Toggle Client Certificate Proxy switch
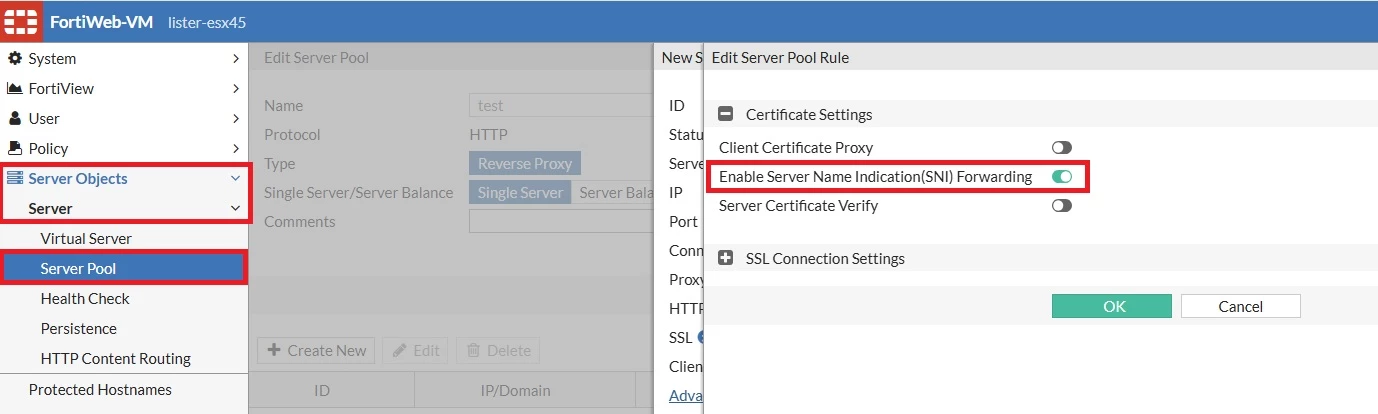1378x414 pixels. pyautogui.click(x=1062, y=147)
